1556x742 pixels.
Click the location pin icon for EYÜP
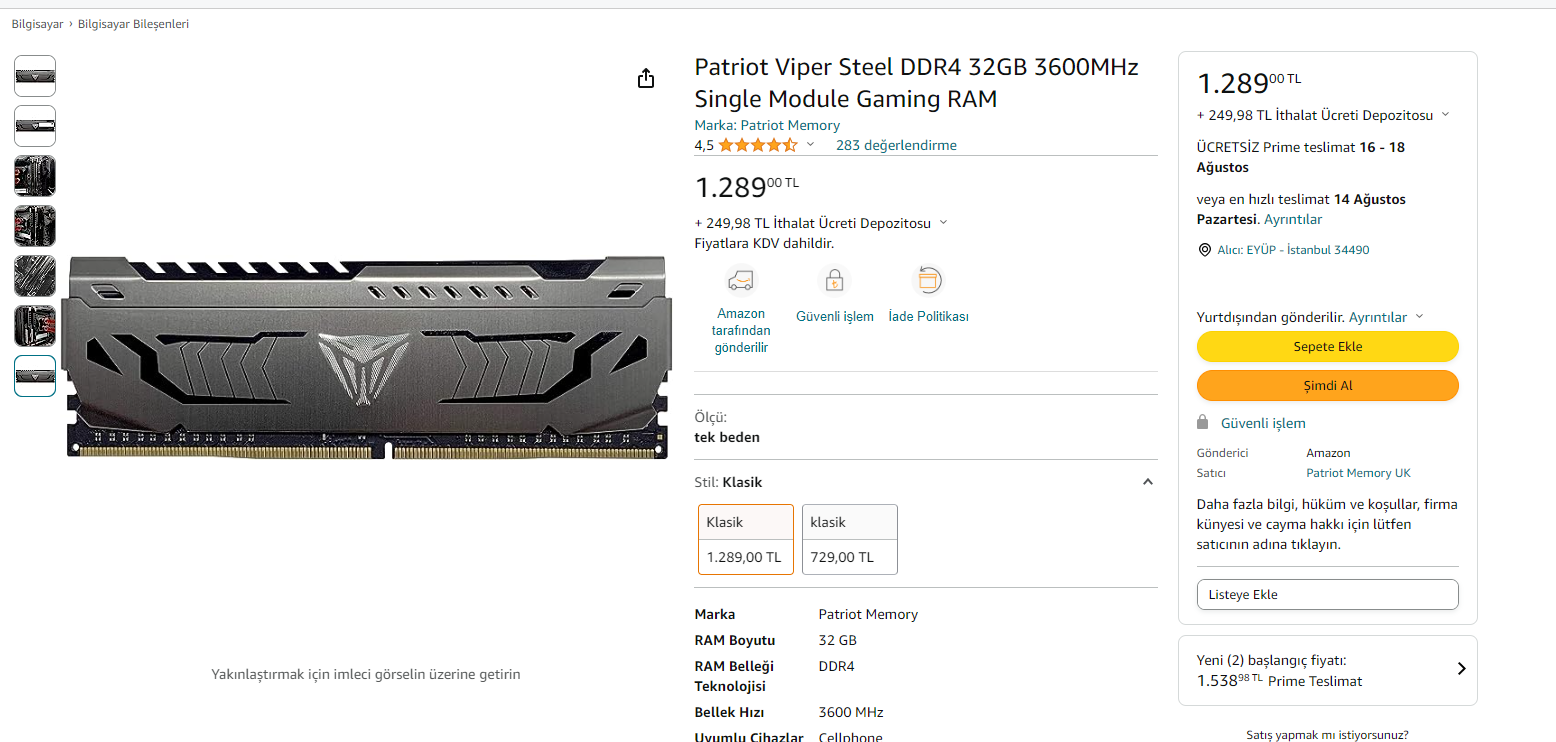[x=1204, y=250]
